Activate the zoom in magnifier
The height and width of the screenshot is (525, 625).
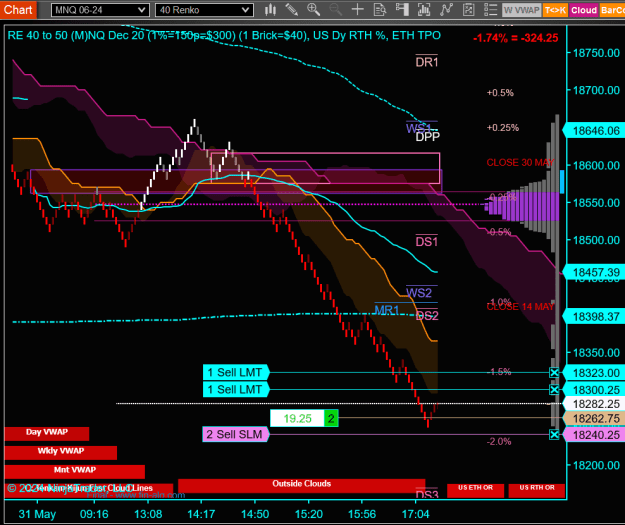tap(313, 10)
